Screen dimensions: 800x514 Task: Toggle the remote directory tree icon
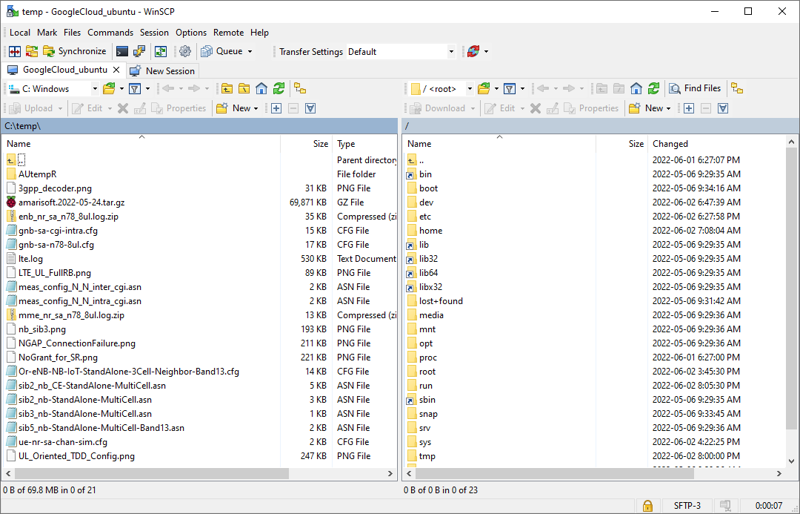click(737, 89)
